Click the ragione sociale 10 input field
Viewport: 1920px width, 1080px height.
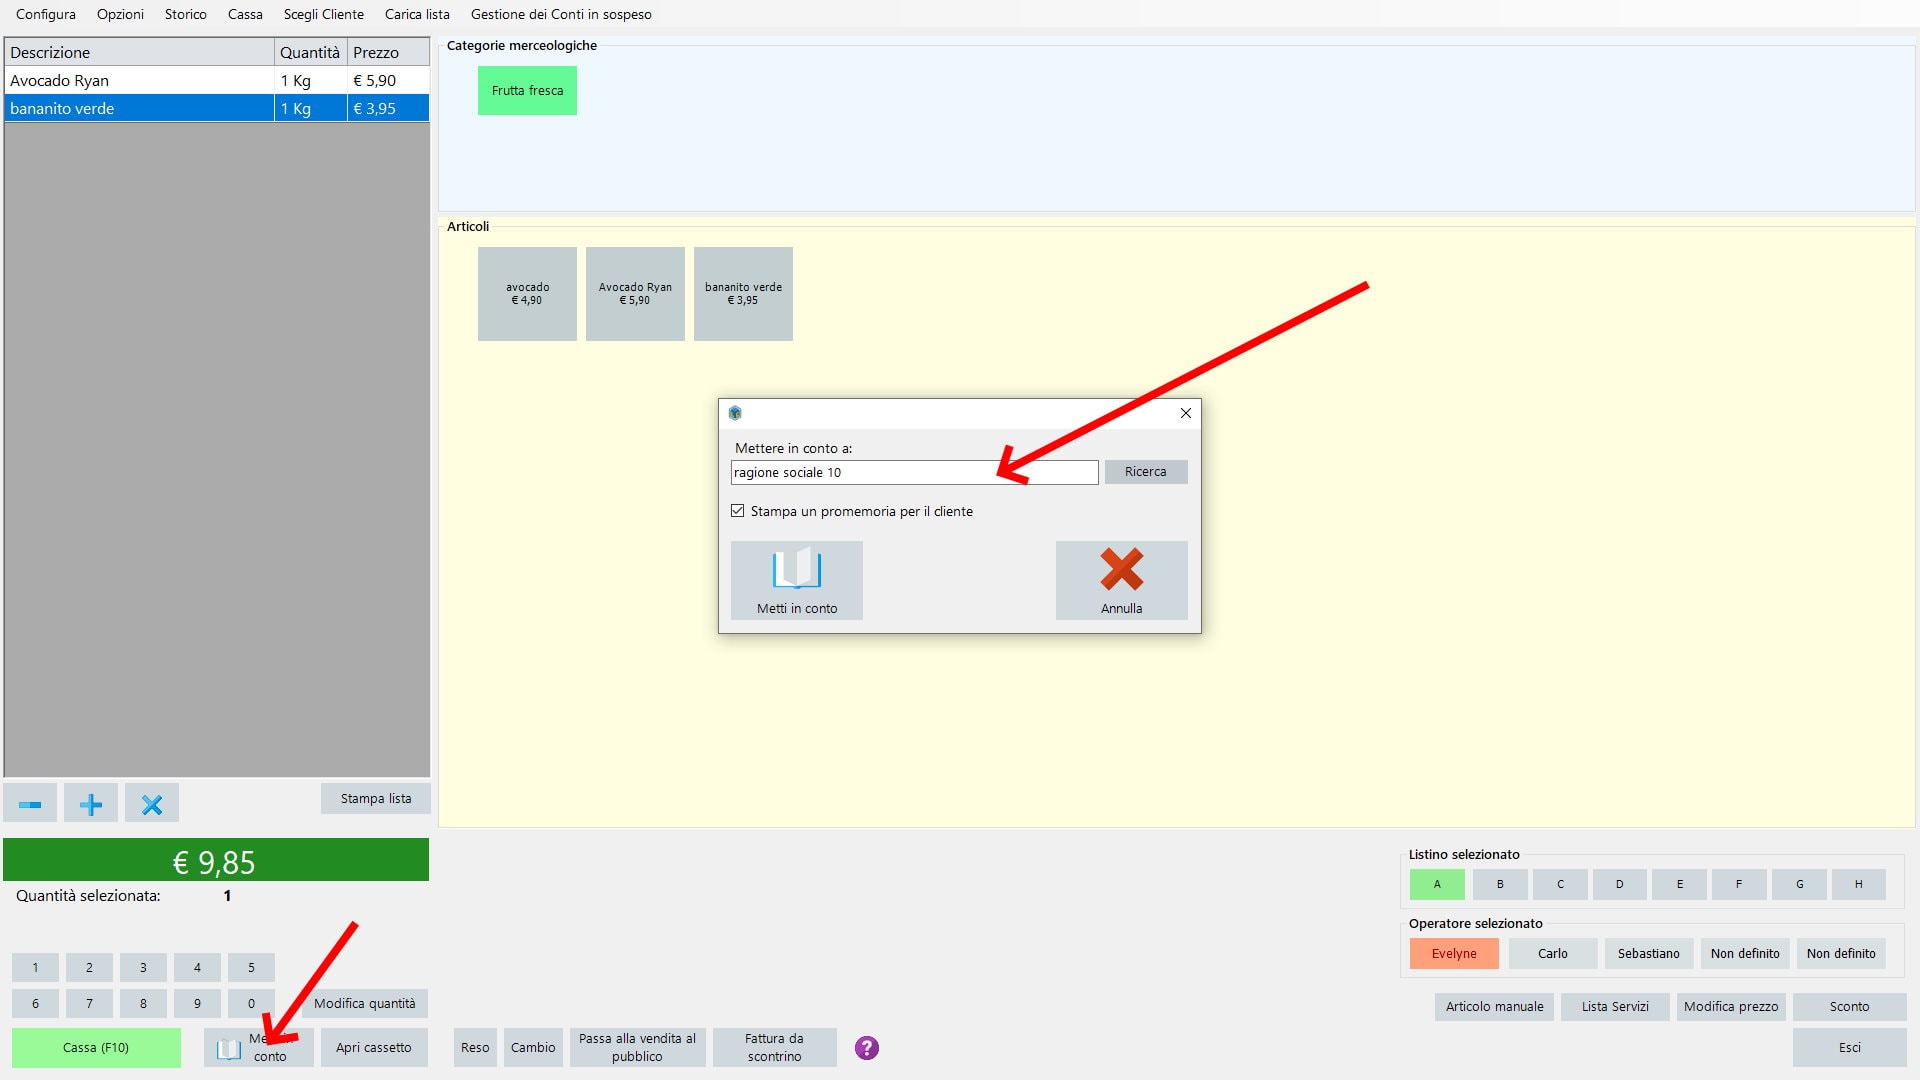pos(914,471)
